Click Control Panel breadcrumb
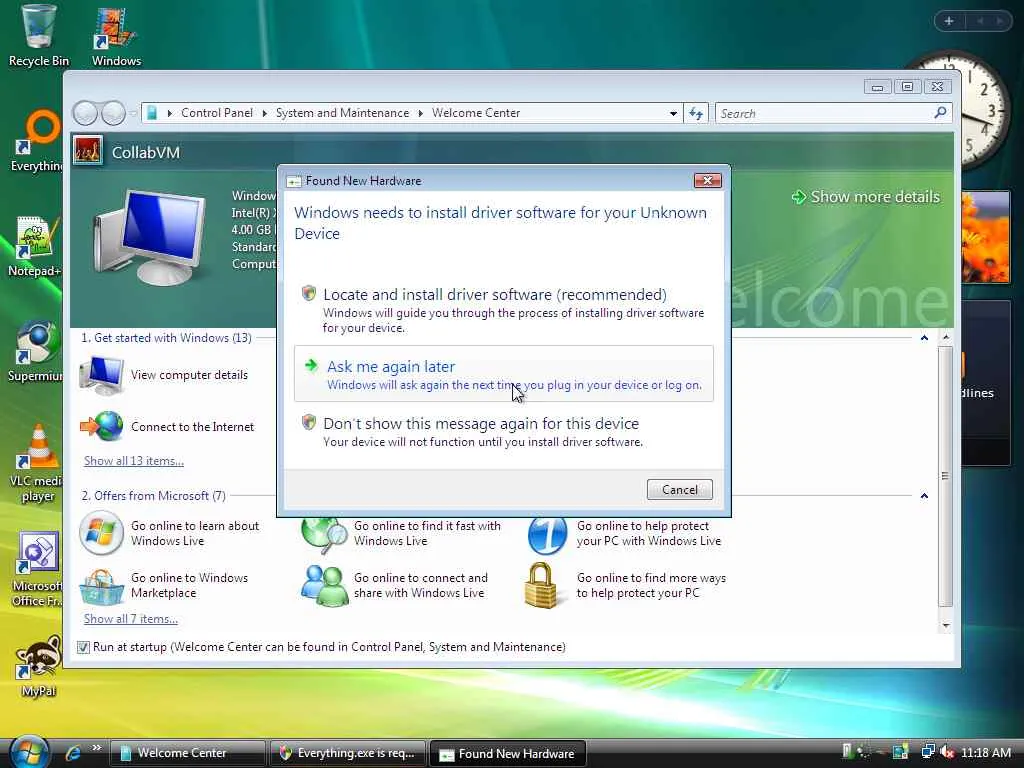The width and height of the screenshot is (1024, 768). coord(217,113)
